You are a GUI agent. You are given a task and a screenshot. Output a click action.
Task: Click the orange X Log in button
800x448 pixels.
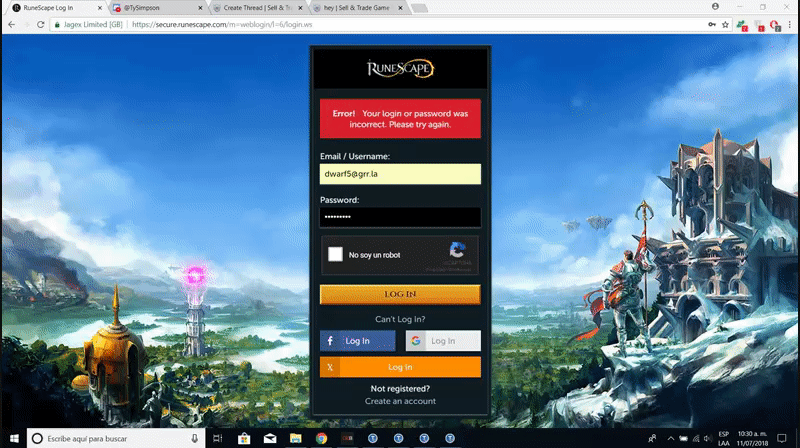[400, 367]
